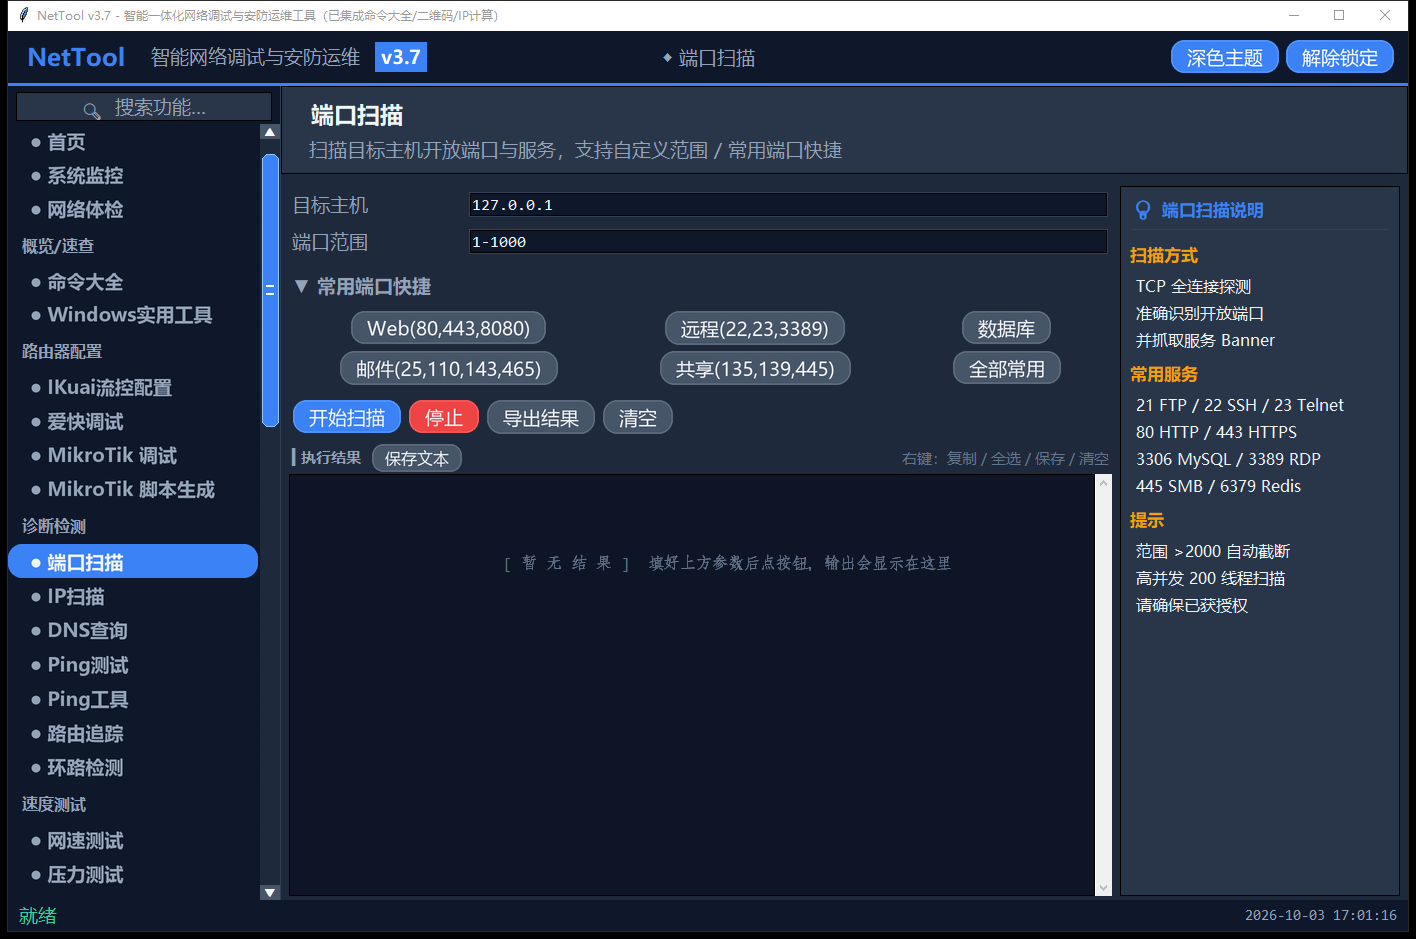Start the scan with 开始扫描

(347, 418)
